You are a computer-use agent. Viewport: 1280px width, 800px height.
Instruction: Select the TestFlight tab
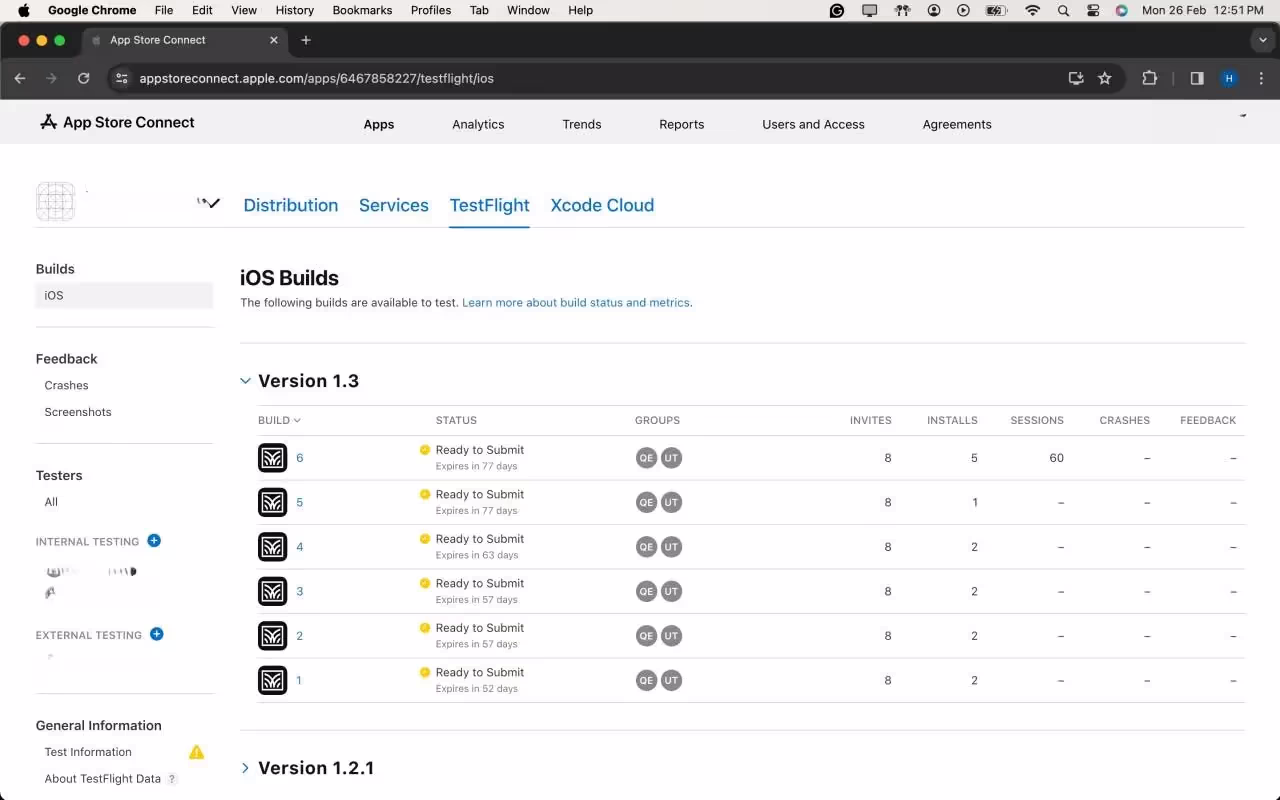tap(490, 205)
